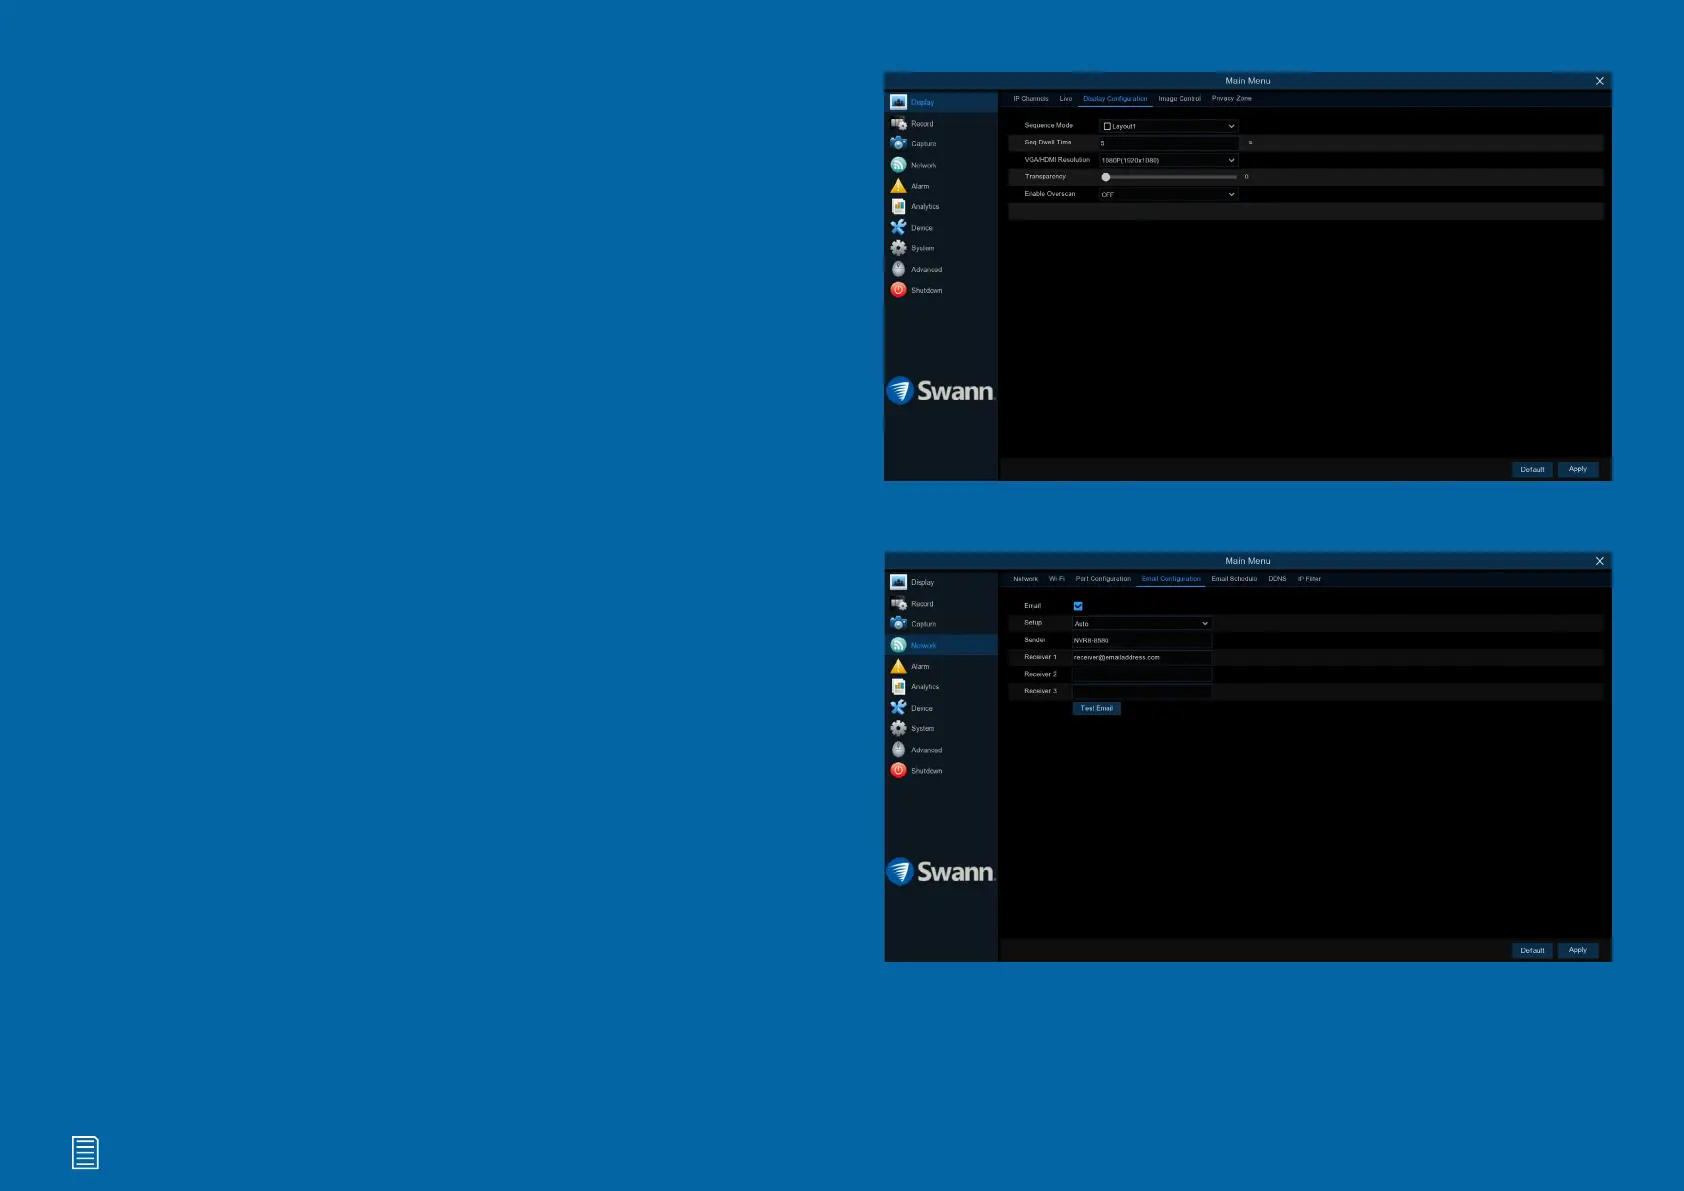This screenshot has width=1684, height=1191.
Task: Open the VGA/HDMI Resolution dropdown
Action: pyautogui.click(x=1168, y=160)
